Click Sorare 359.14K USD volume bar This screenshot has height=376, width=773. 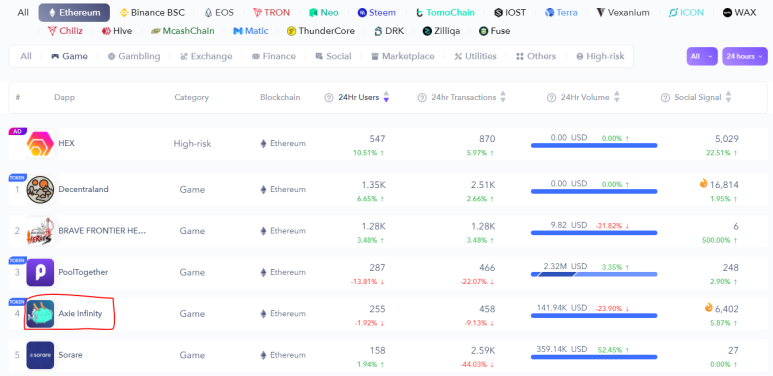point(594,357)
